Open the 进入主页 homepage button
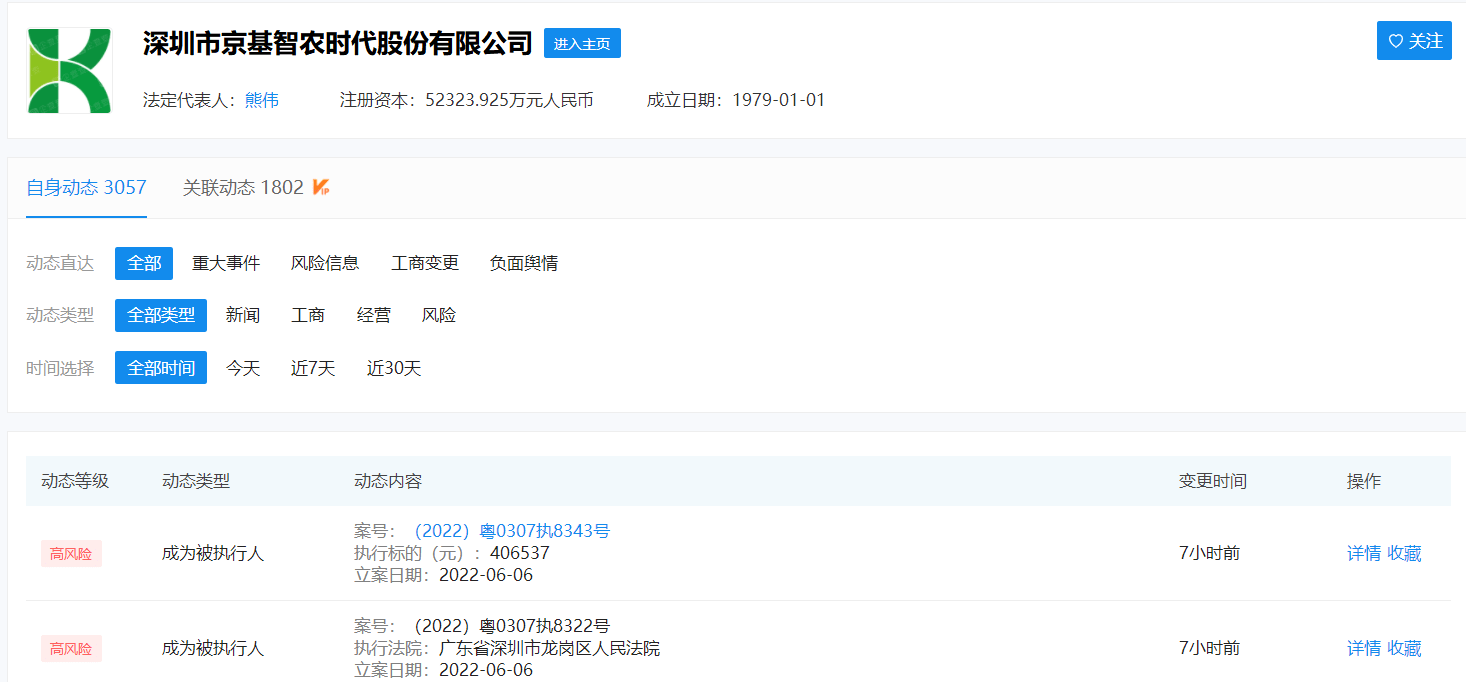The width and height of the screenshot is (1466, 682). (582, 43)
